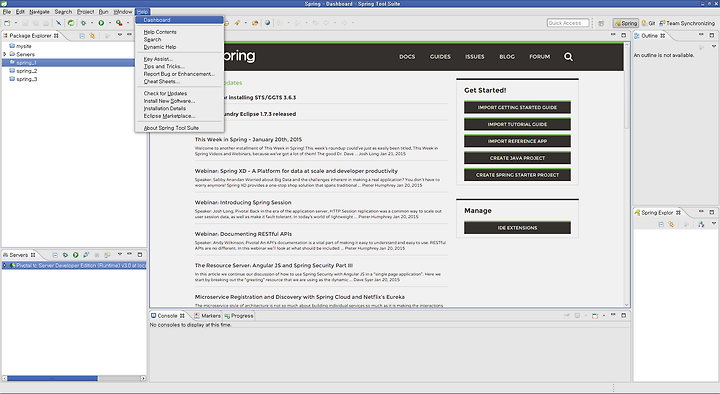
Task: Click the search magnifier on Spring dashboard
Action: [x=568, y=56]
